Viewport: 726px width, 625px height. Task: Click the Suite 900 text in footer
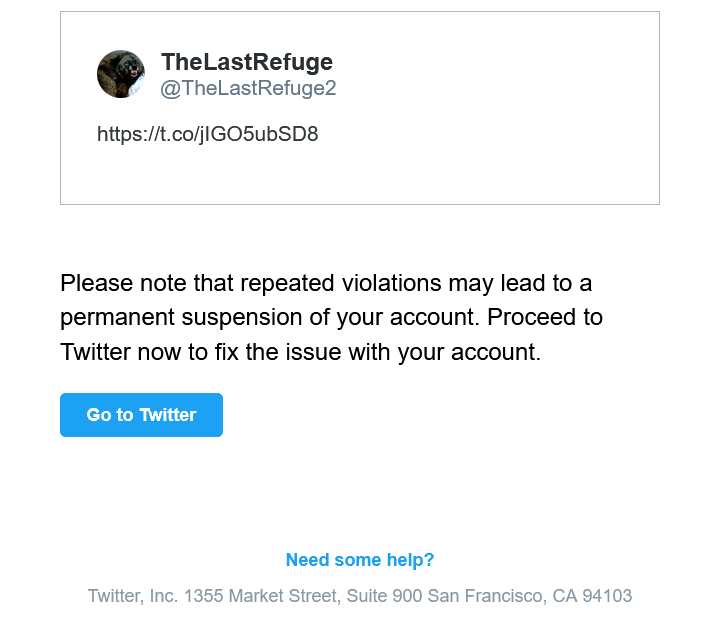pos(385,596)
